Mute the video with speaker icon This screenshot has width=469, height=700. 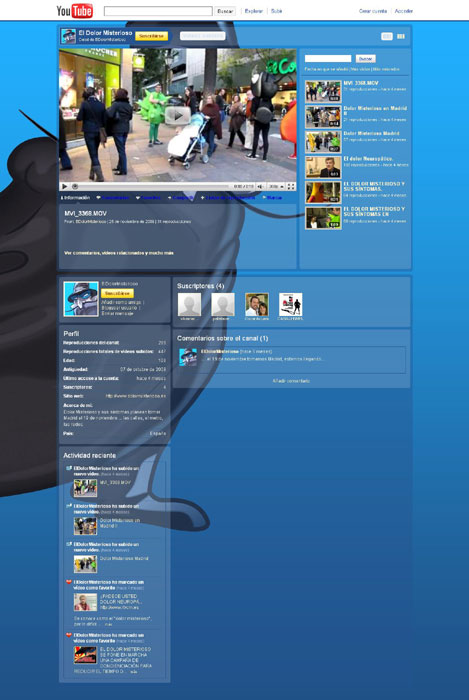pos(260,187)
